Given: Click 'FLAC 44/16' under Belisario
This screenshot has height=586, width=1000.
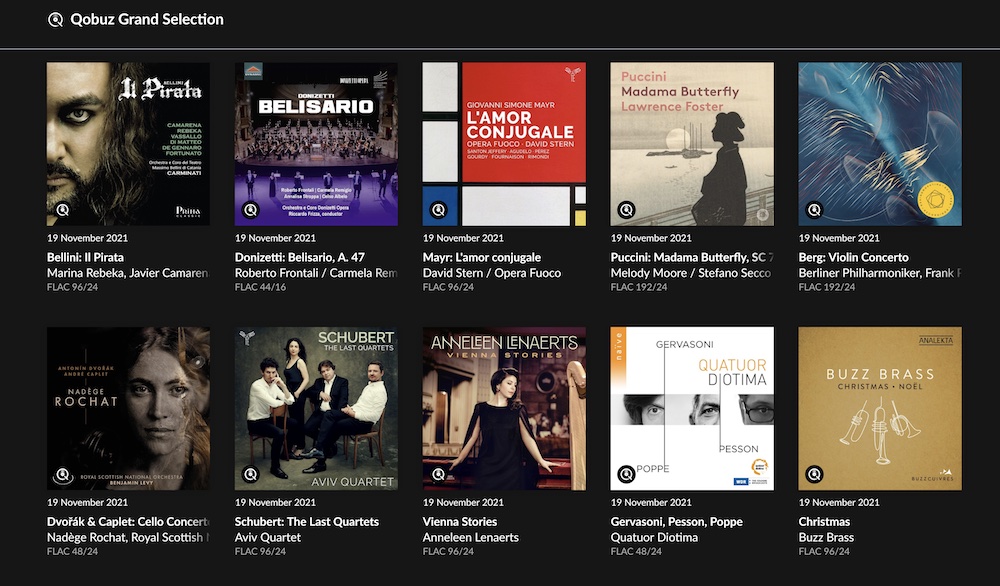Looking at the screenshot, I should click(260, 288).
